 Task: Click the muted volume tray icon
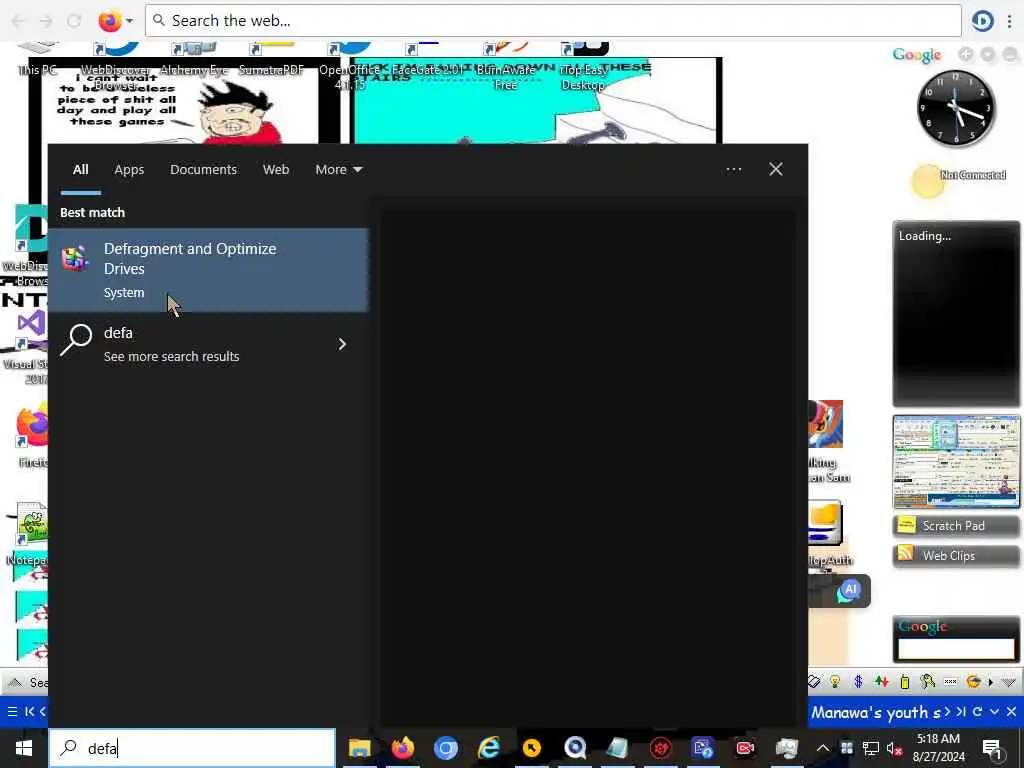click(894, 748)
